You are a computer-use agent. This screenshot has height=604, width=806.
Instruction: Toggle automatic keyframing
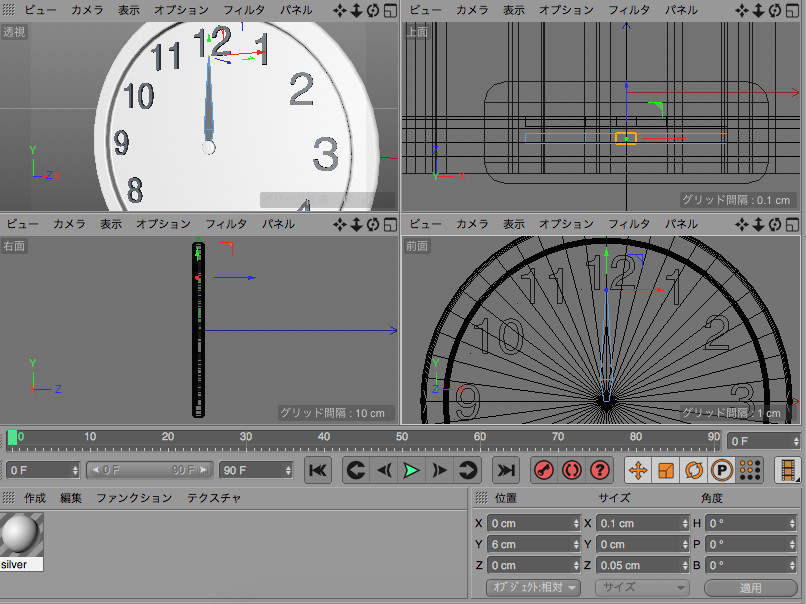(572, 470)
